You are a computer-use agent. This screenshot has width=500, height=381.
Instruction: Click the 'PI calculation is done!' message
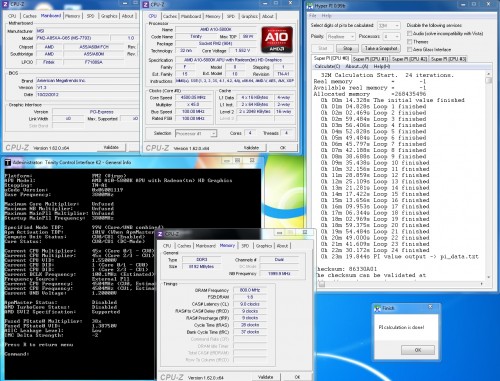coord(401,327)
